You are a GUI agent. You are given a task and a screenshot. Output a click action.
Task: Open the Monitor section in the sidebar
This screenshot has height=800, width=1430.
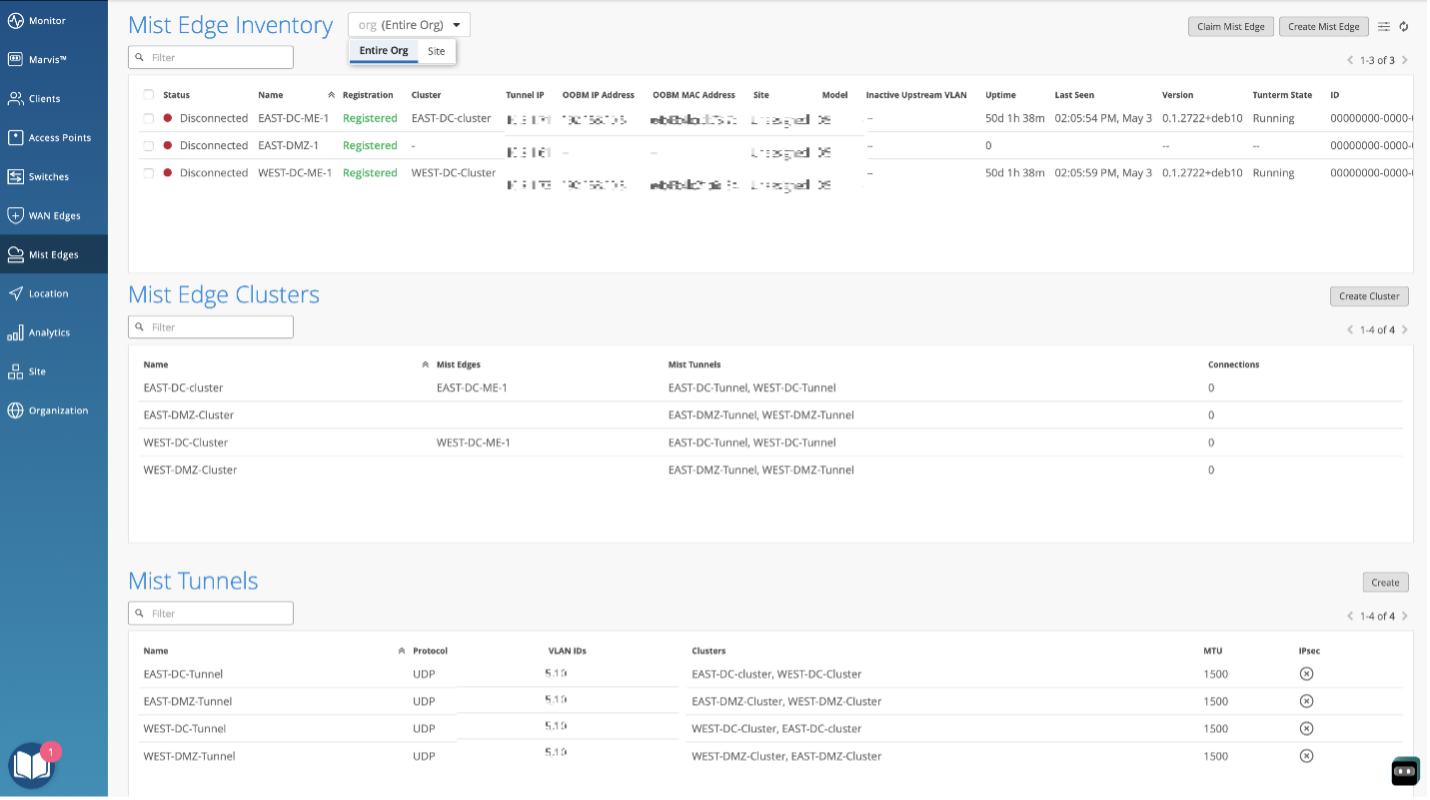[x=47, y=20]
